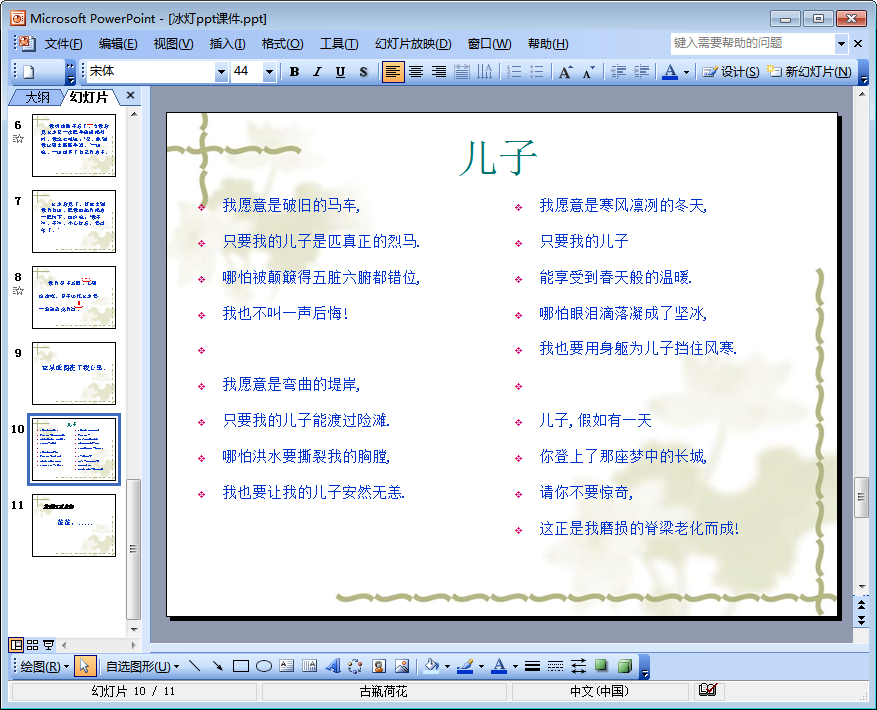Open the Design pane
This screenshot has width=877, height=710.
point(730,72)
